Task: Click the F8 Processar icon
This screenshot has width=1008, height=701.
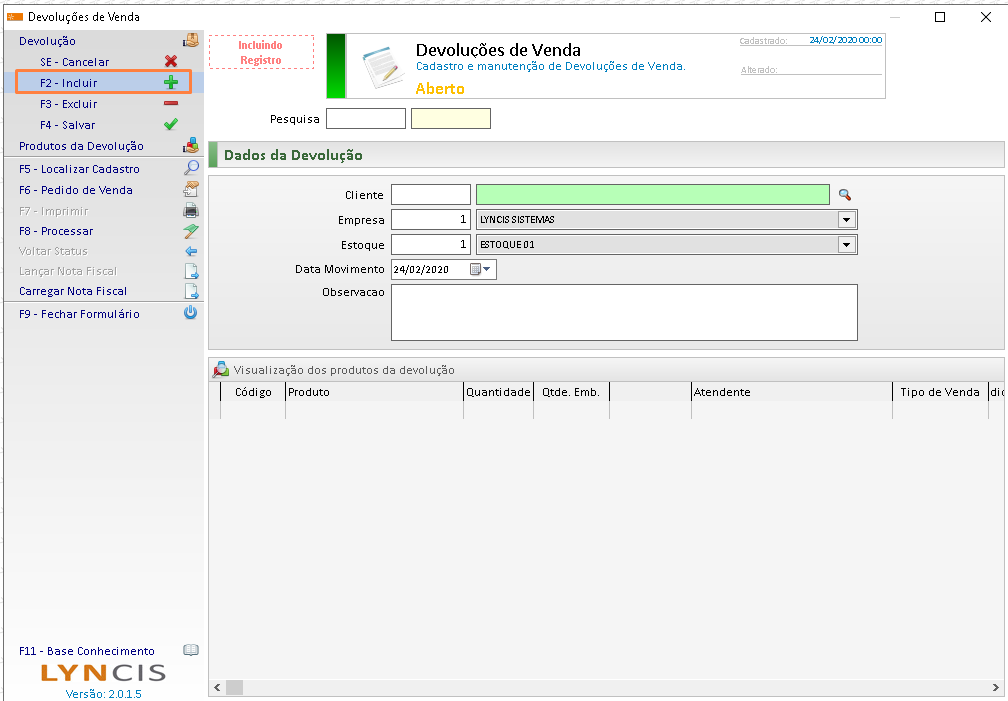Action: tap(191, 231)
